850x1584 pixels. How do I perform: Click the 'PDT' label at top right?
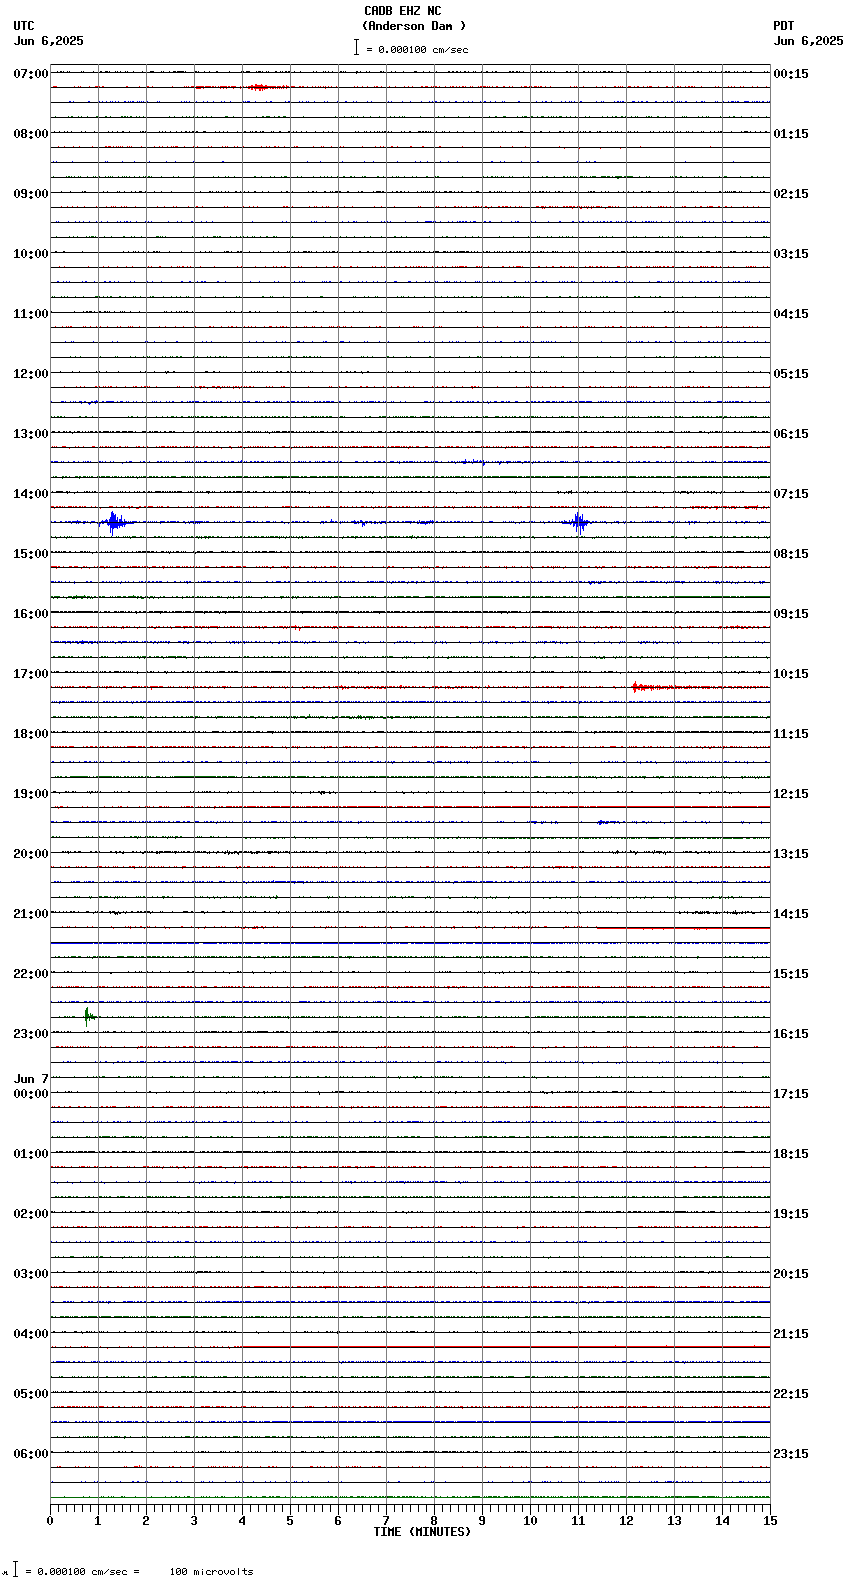784,26
